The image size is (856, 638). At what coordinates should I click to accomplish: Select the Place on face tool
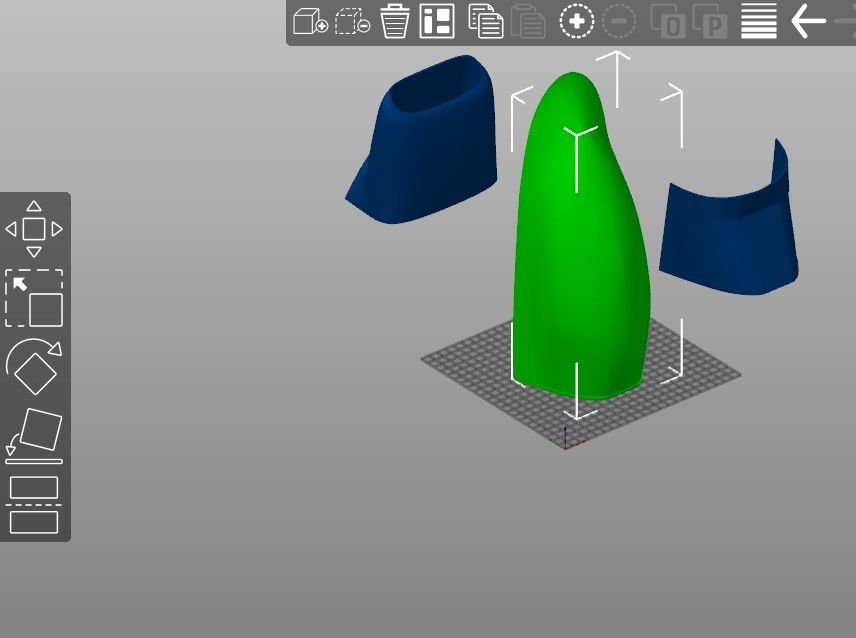34,436
